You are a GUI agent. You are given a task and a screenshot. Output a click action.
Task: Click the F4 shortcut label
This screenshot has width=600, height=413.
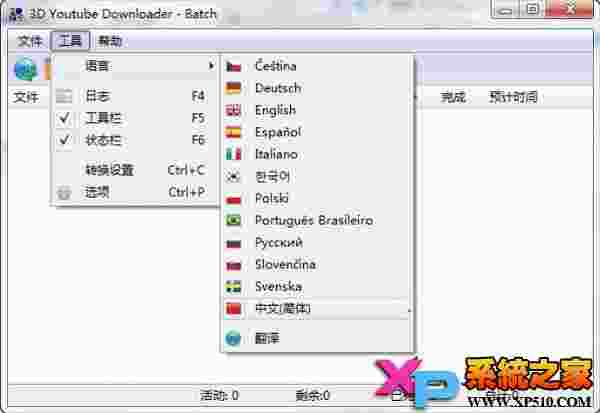tap(198, 96)
